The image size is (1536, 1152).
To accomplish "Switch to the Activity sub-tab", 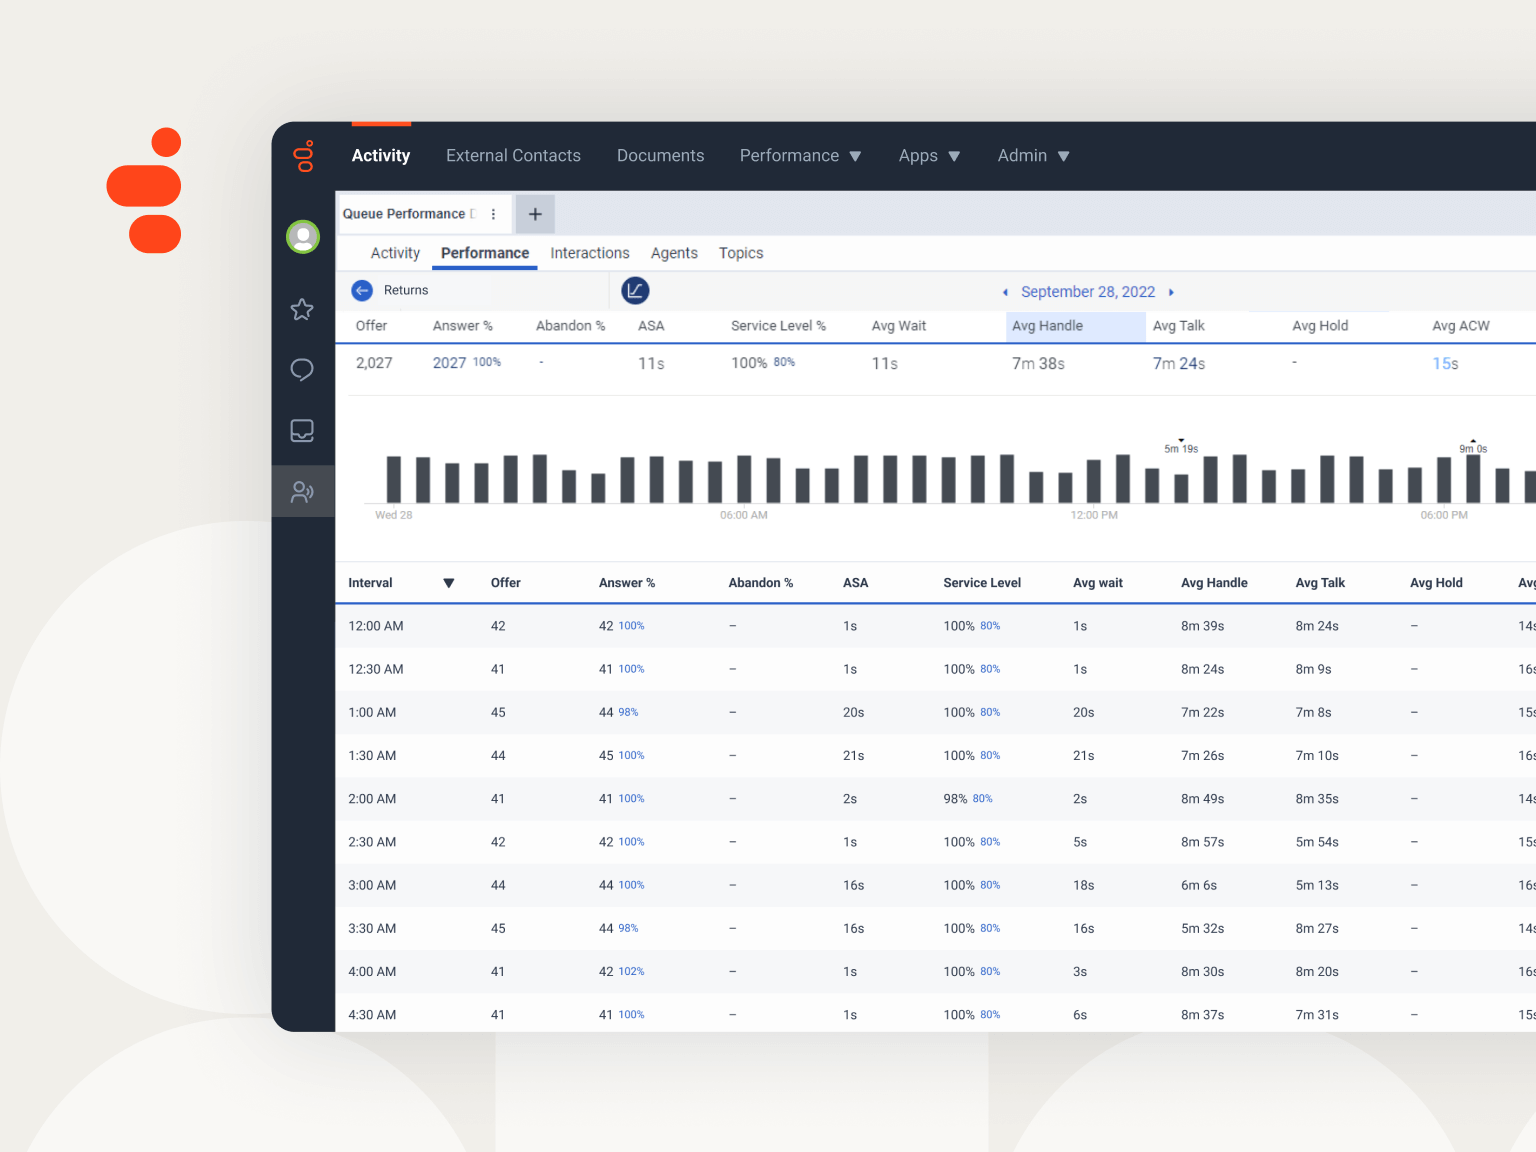I will pyautogui.click(x=395, y=253).
